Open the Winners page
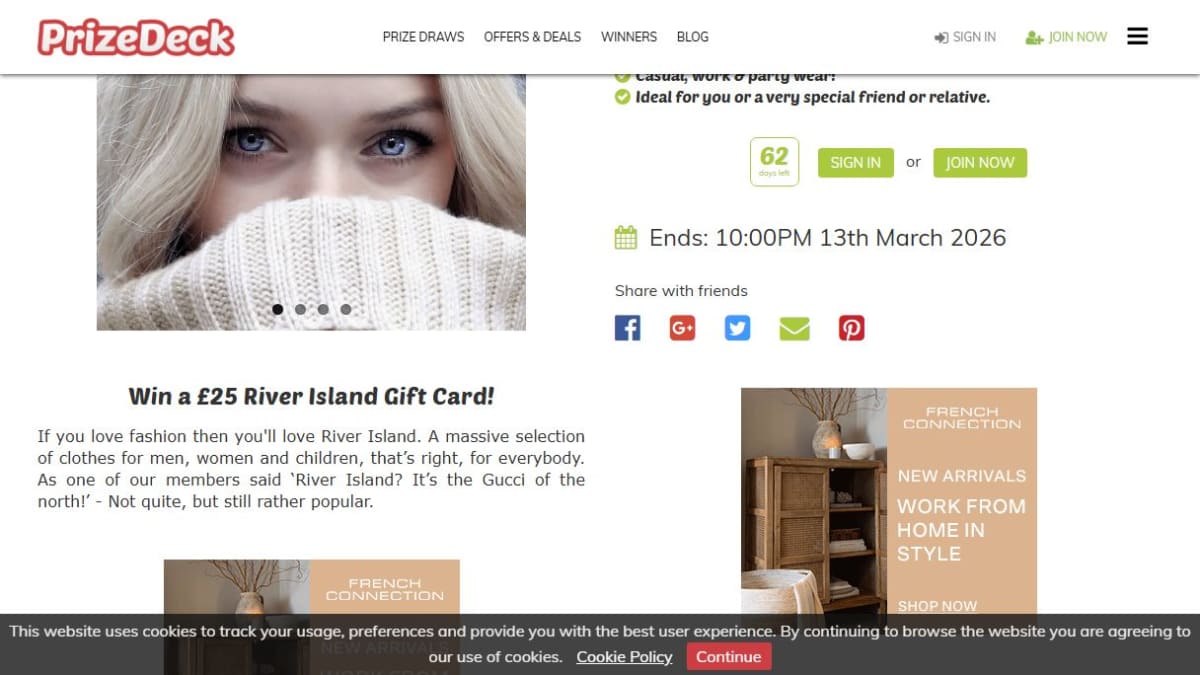The width and height of the screenshot is (1200, 675). click(629, 37)
